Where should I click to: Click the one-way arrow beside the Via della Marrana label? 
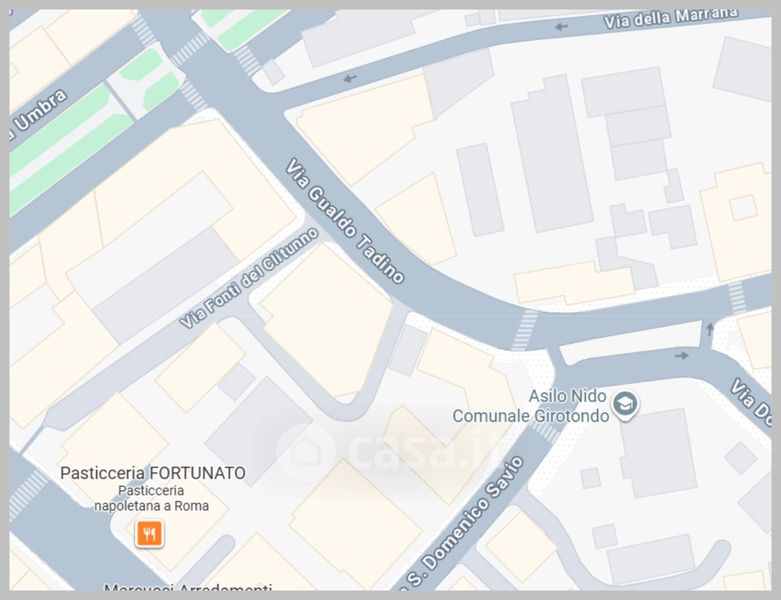click(x=562, y=27)
